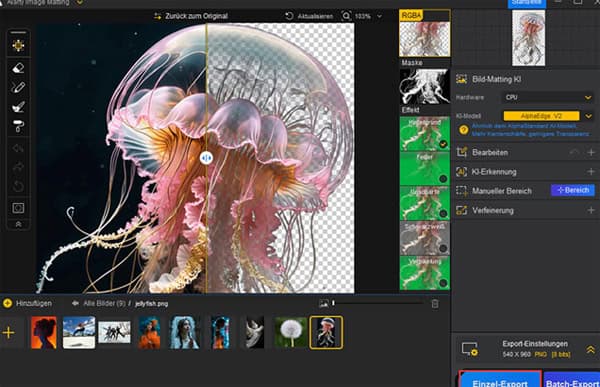This screenshot has height=387, width=600.
Task: Click the jellyfish result preview at top right
Action: point(528,38)
